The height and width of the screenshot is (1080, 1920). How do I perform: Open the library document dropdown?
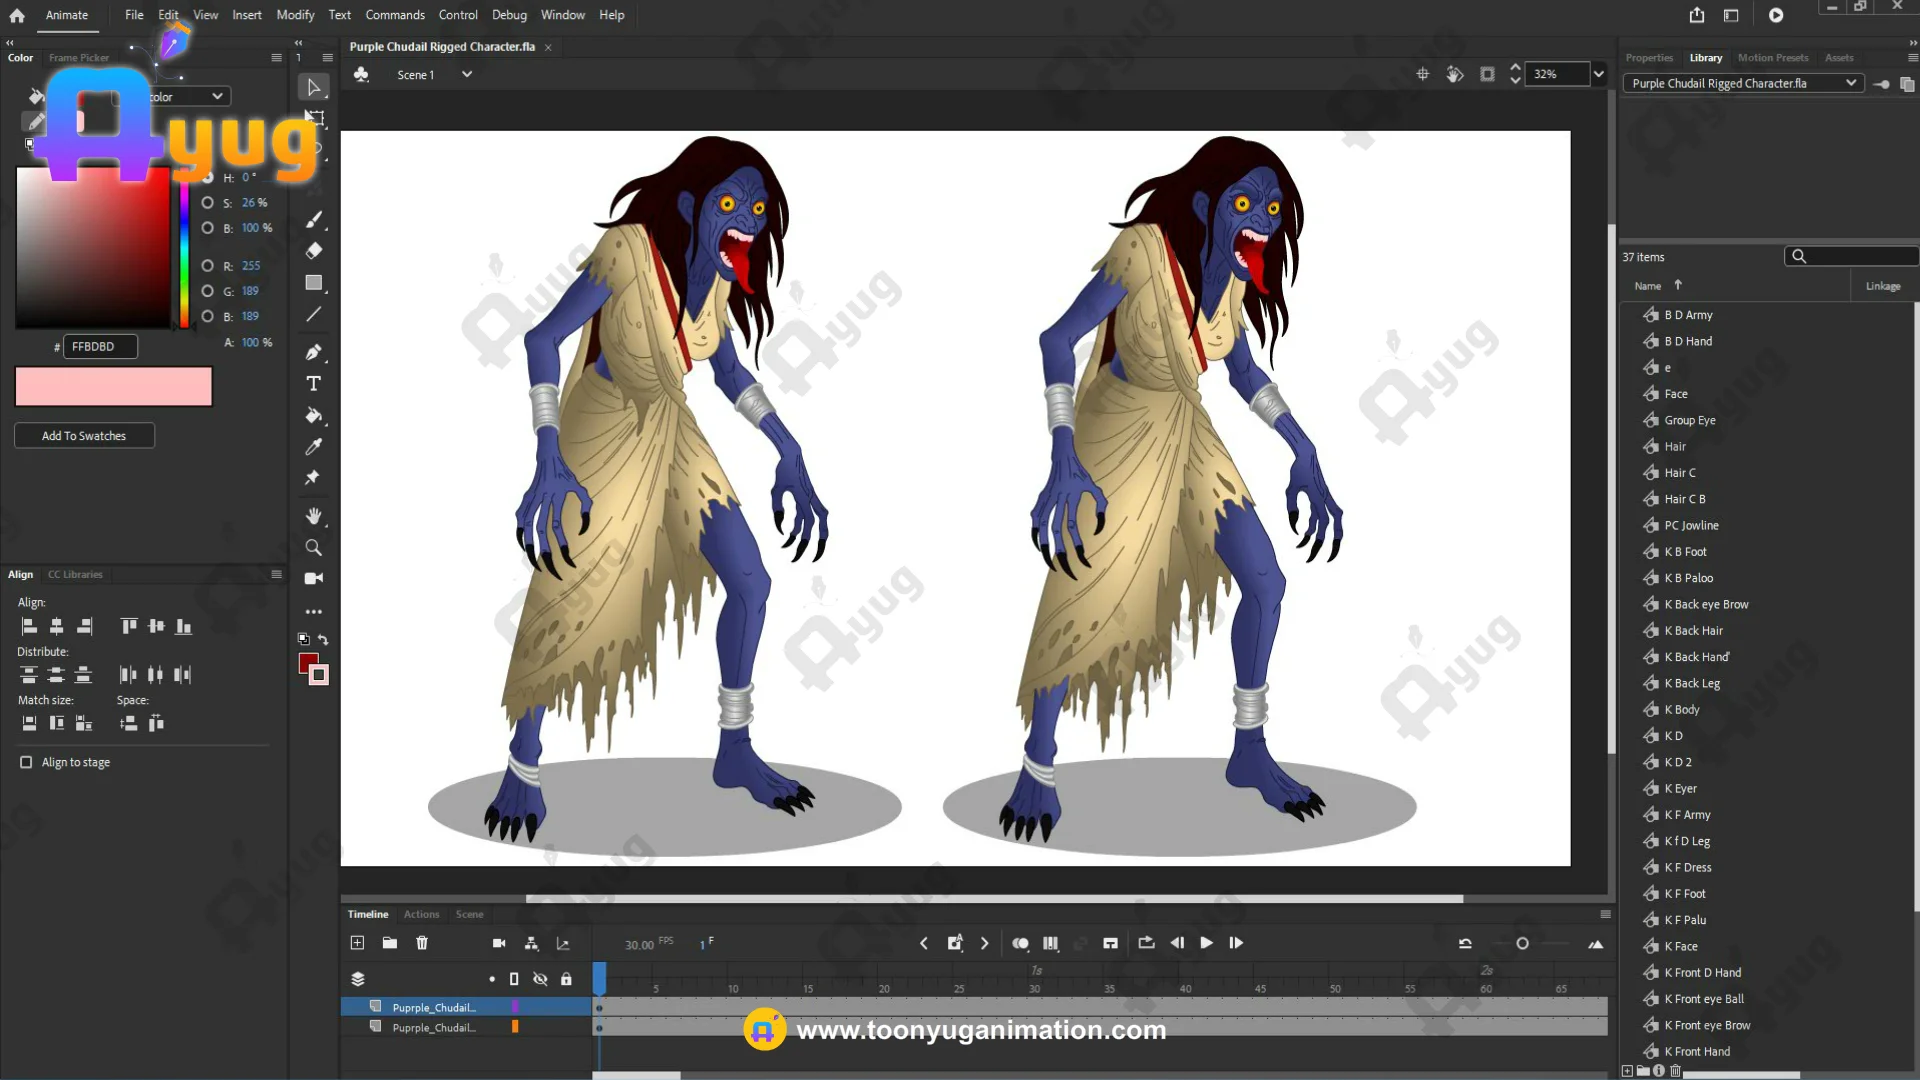click(x=1850, y=83)
